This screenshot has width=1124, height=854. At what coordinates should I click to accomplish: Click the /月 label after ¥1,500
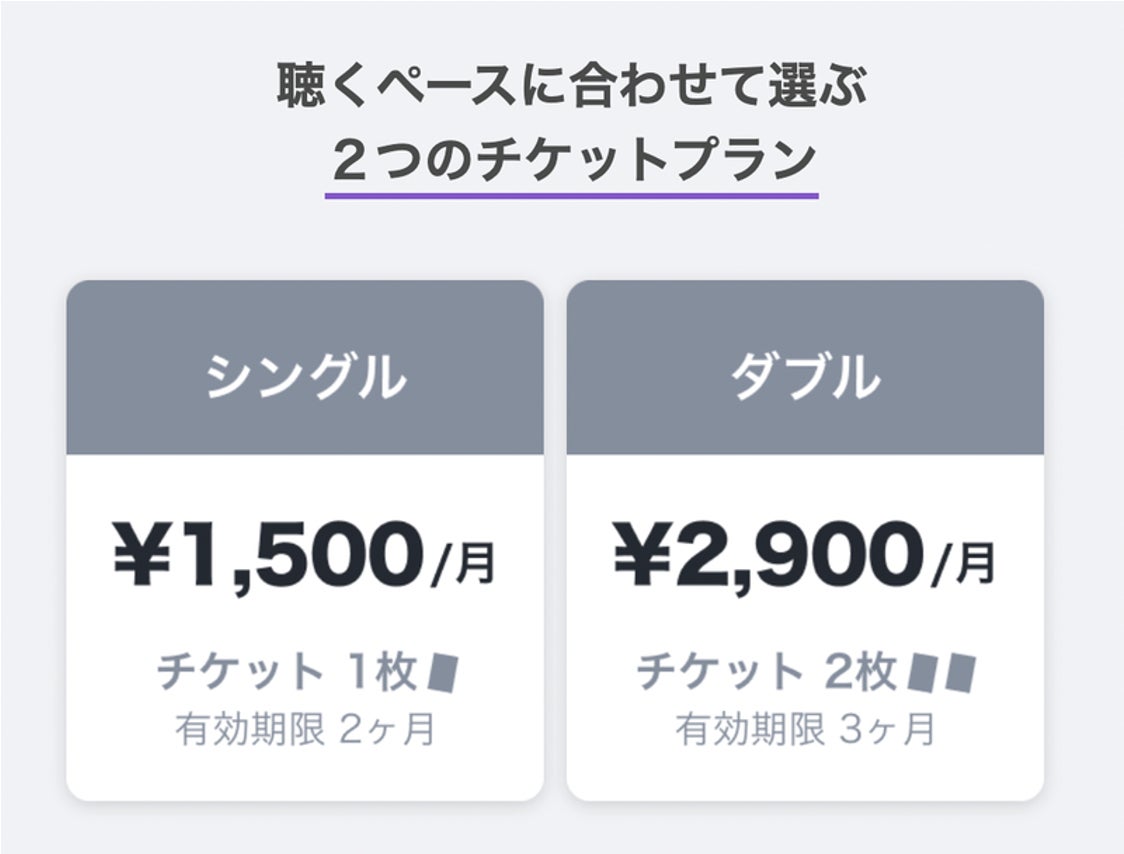click(462, 564)
